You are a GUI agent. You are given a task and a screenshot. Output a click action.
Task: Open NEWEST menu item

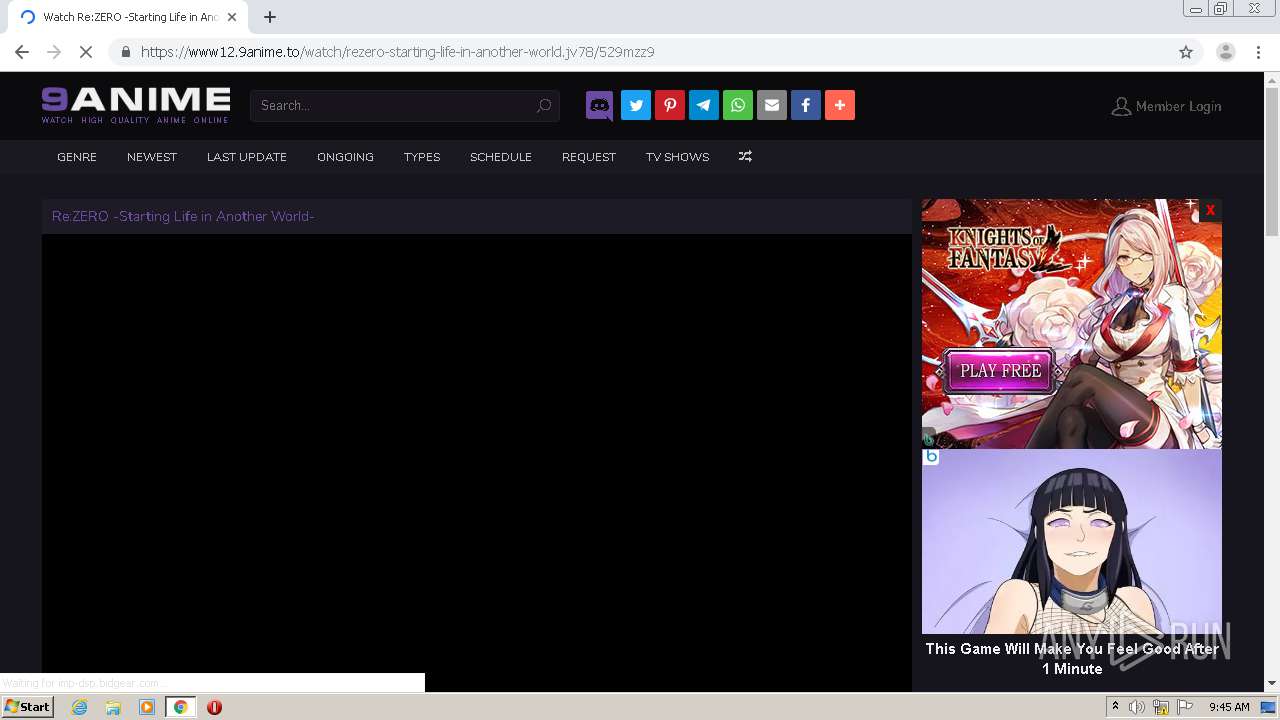coord(152,157)
